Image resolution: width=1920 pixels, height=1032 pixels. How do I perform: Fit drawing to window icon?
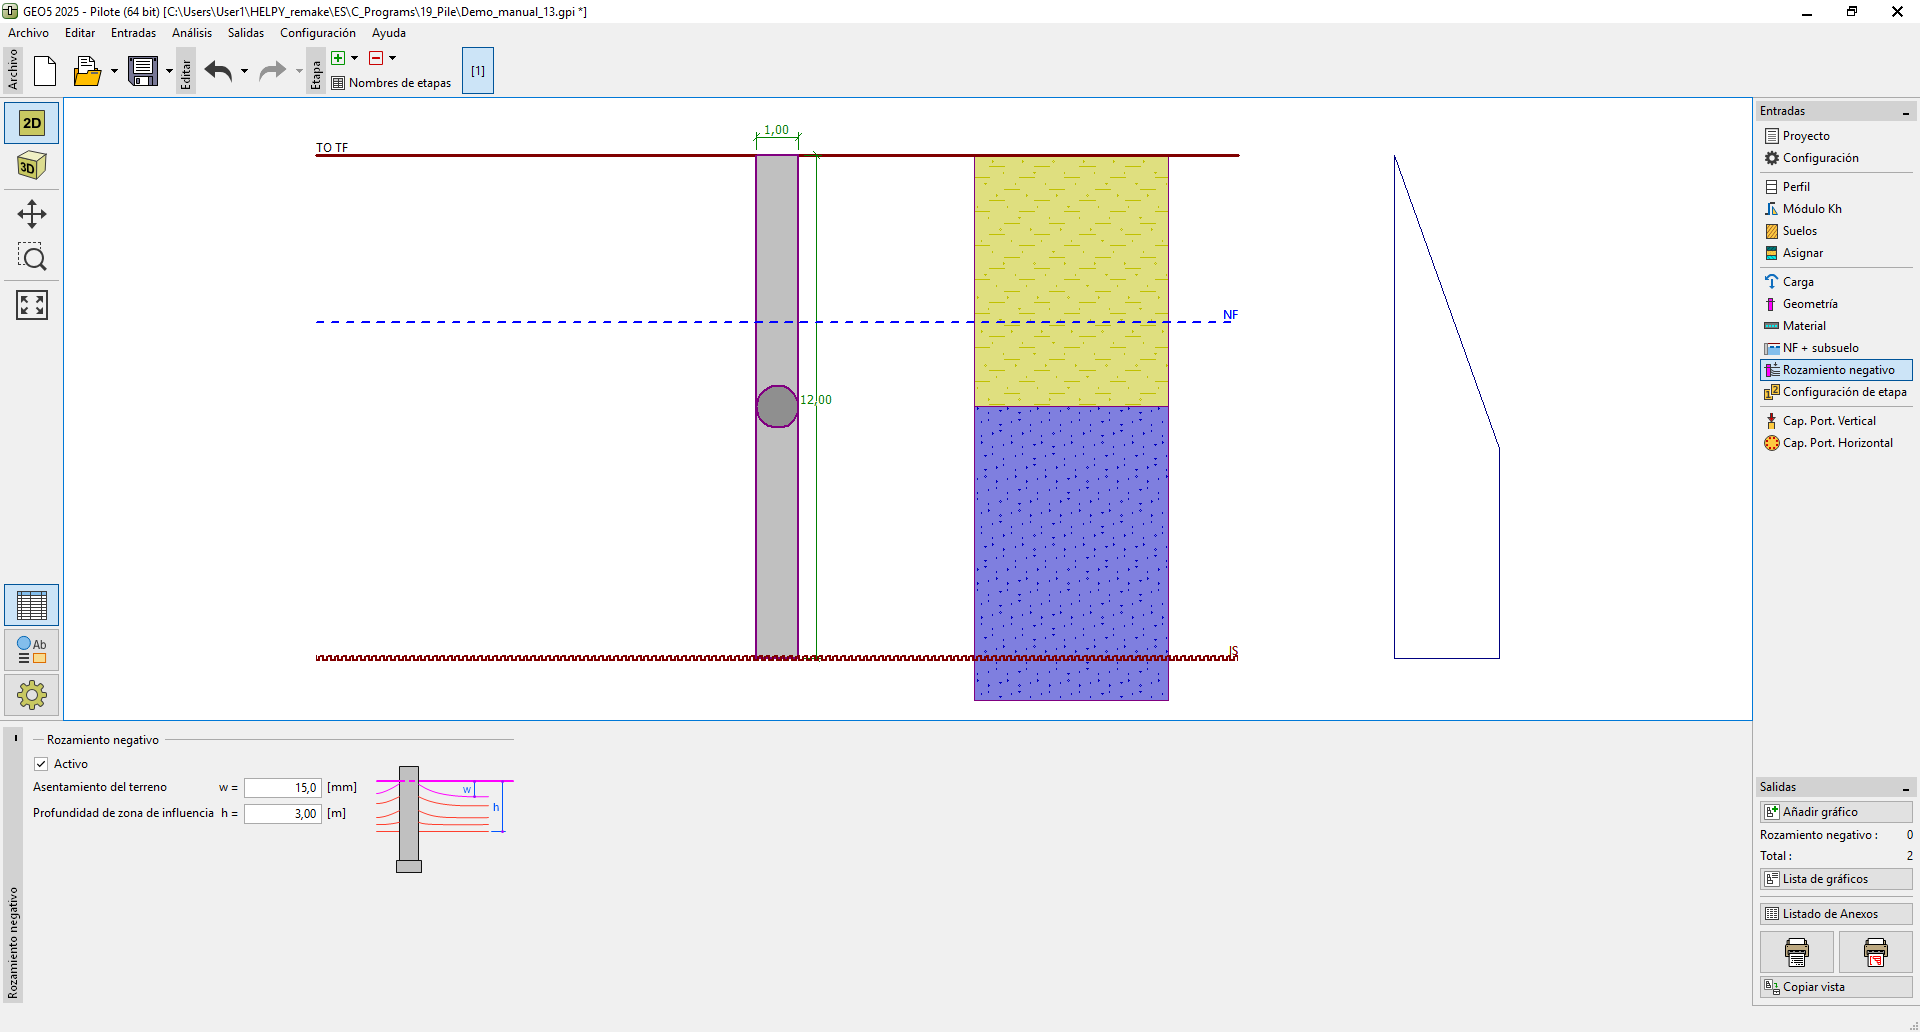coord(32,305)
